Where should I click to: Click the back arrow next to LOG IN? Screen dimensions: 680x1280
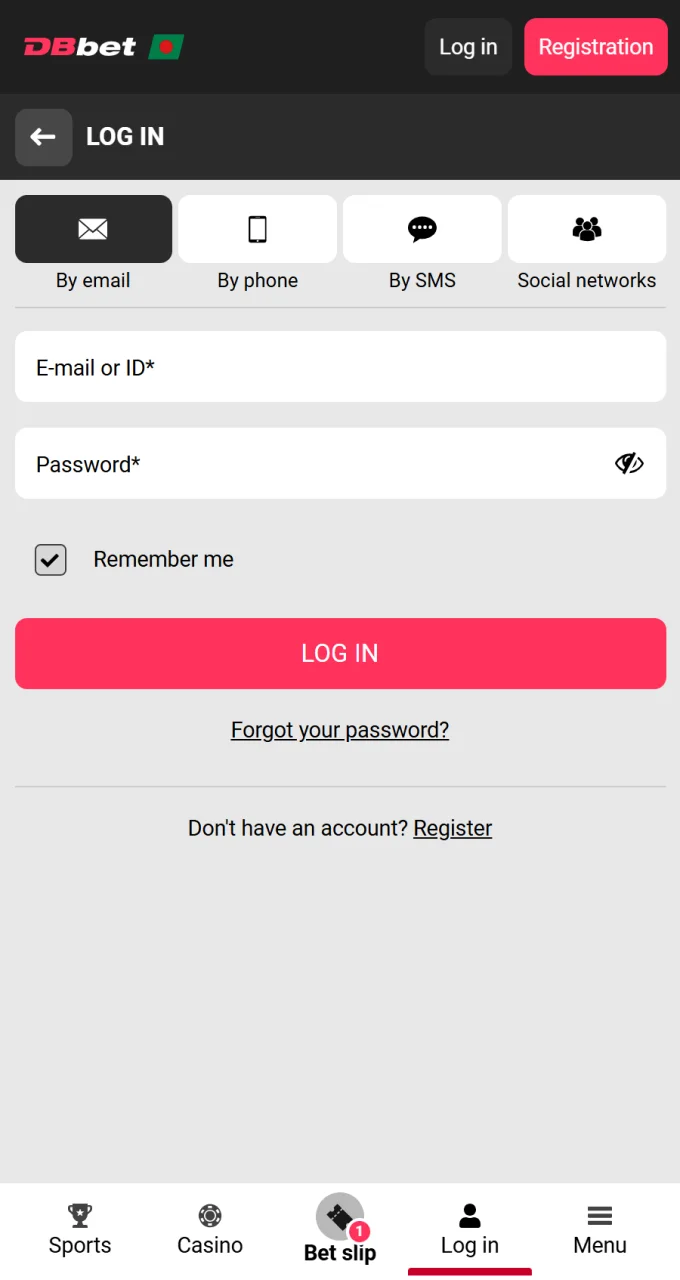(x=43, y=137)
